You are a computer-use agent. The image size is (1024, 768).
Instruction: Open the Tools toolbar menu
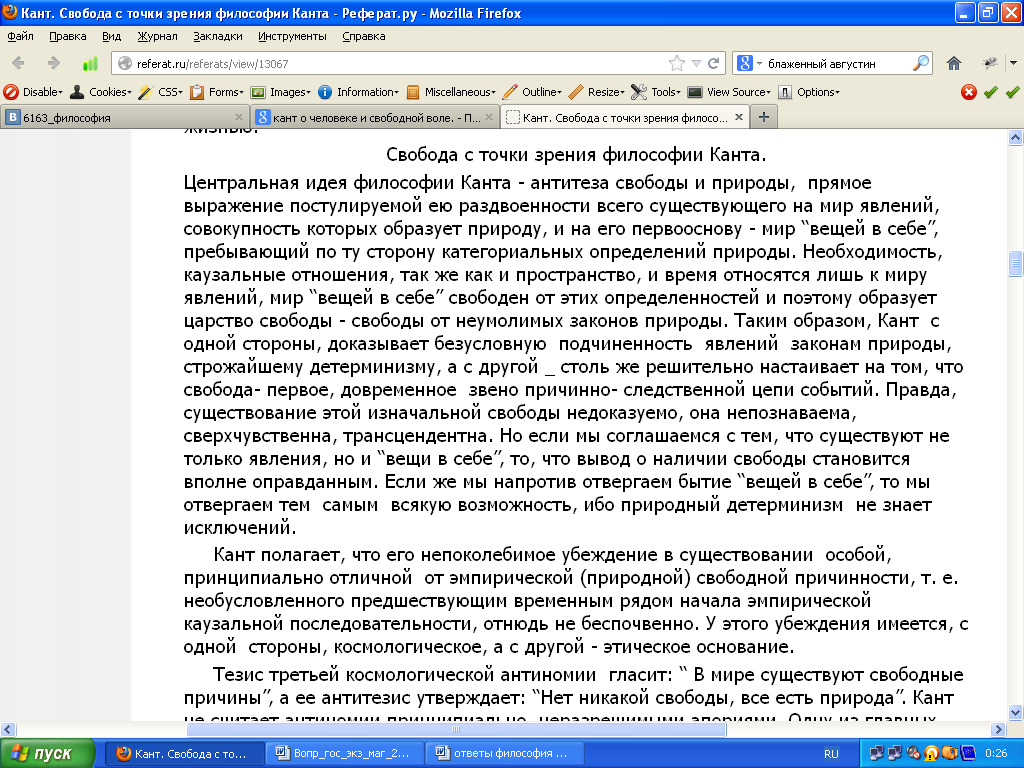(x=656, y=92)
